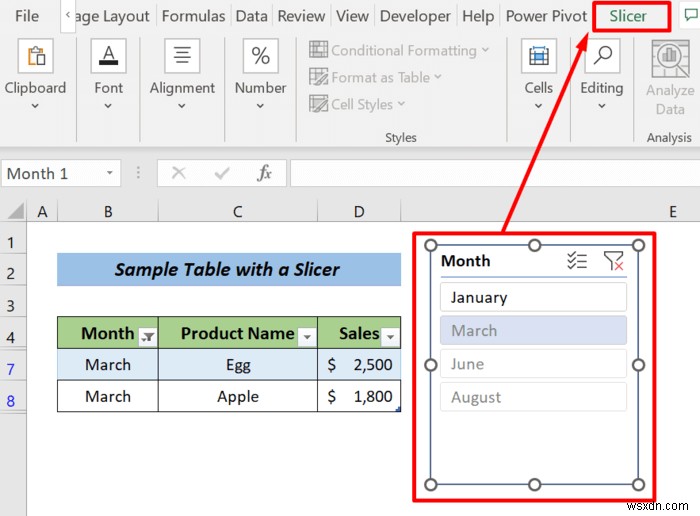The width and height of the screenshot is (700, 516).
Task: Select January in the Month slicer
Action: (533, 297)
